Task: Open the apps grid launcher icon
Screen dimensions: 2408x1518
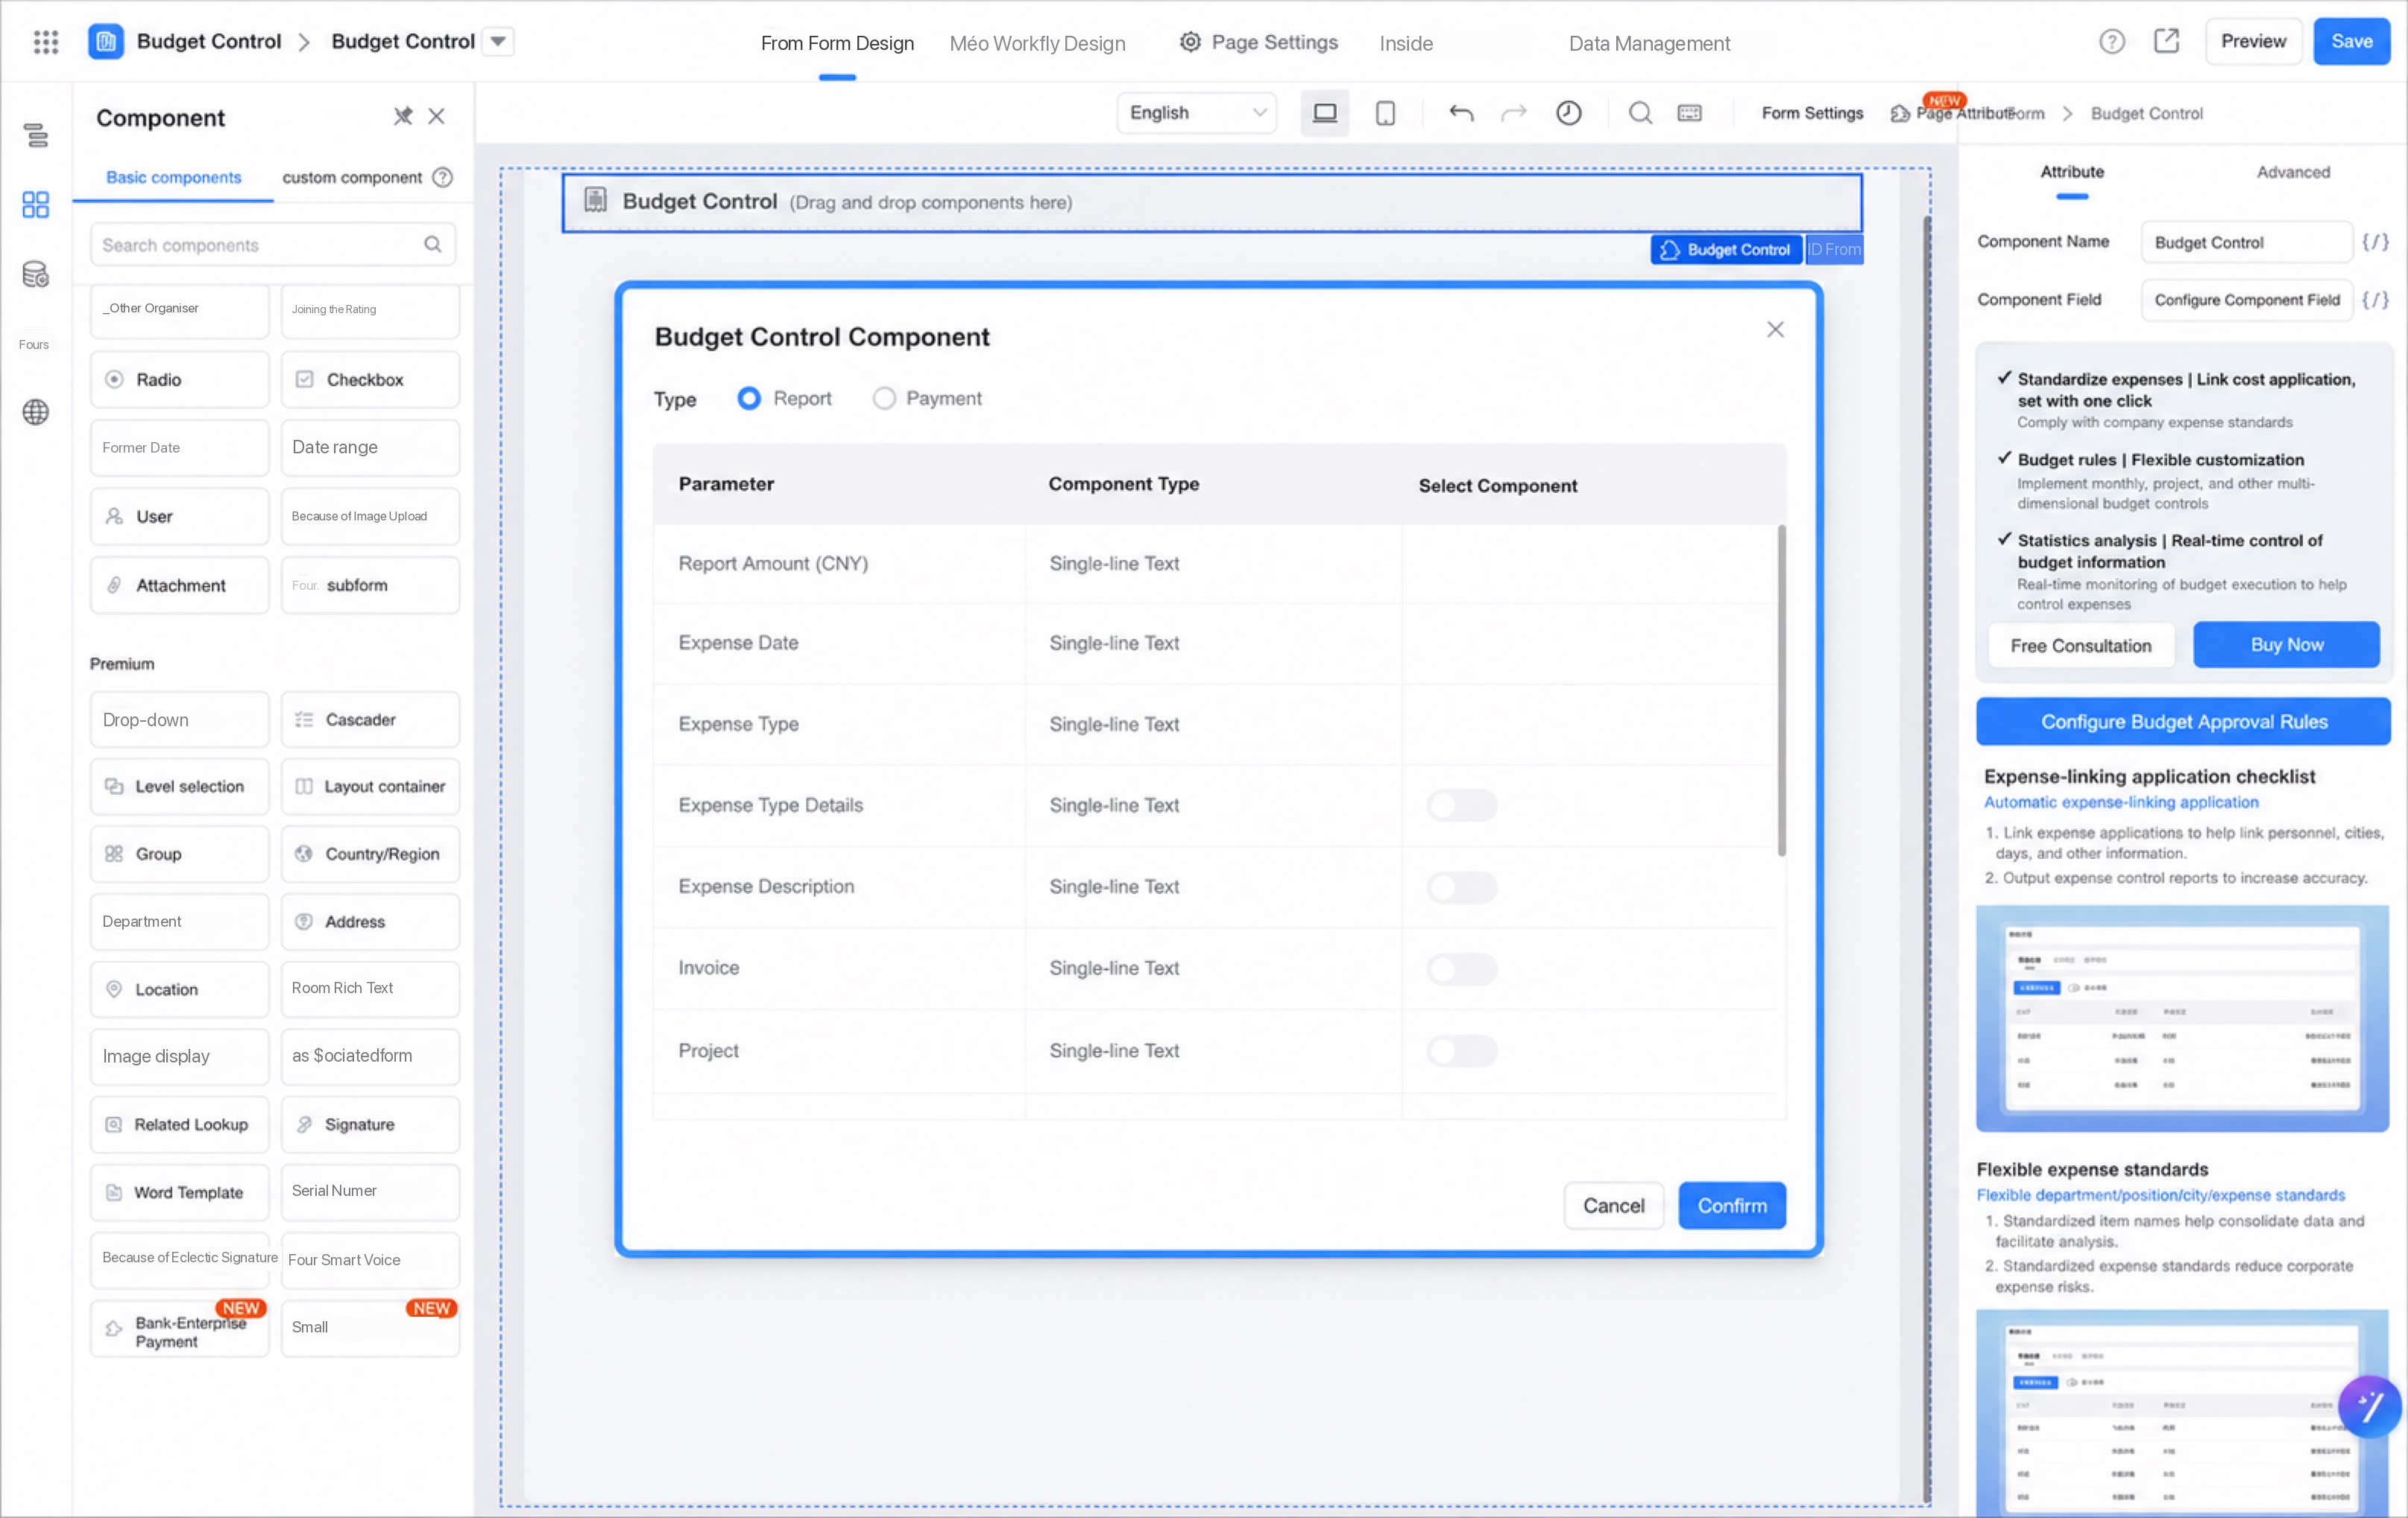Action: (46, 41)
